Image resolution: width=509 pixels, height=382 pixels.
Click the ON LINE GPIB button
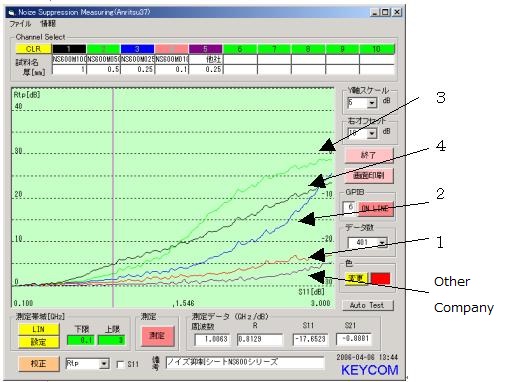tap(375, 208)
